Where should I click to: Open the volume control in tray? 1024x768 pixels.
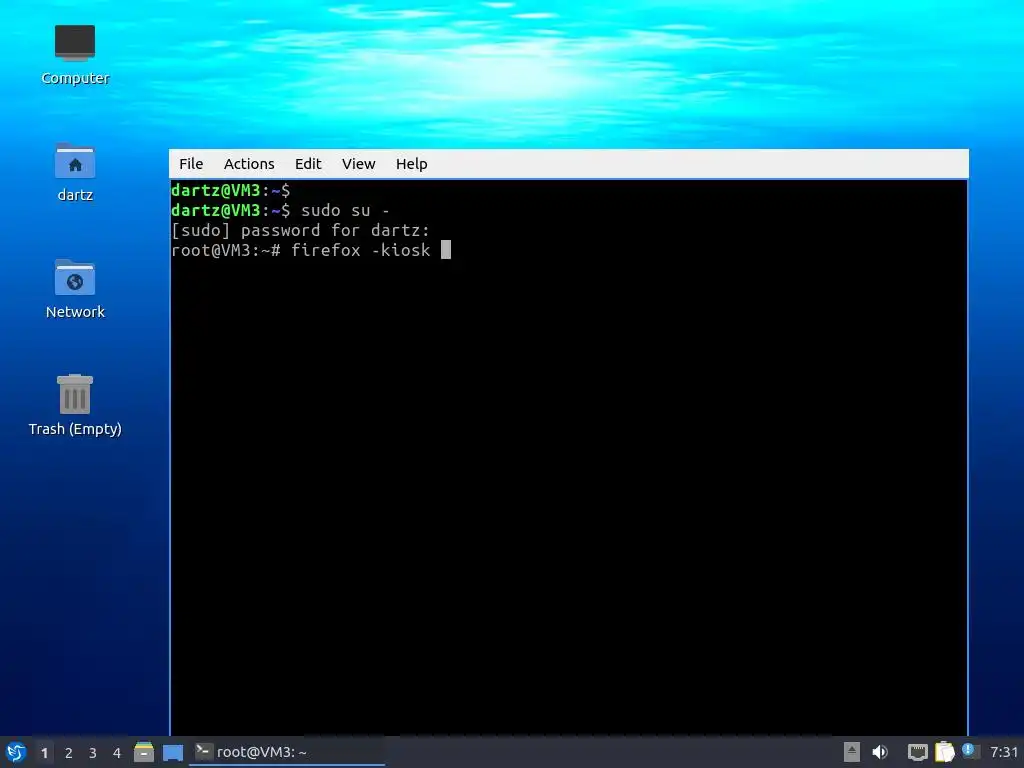[x=880, y=752]
